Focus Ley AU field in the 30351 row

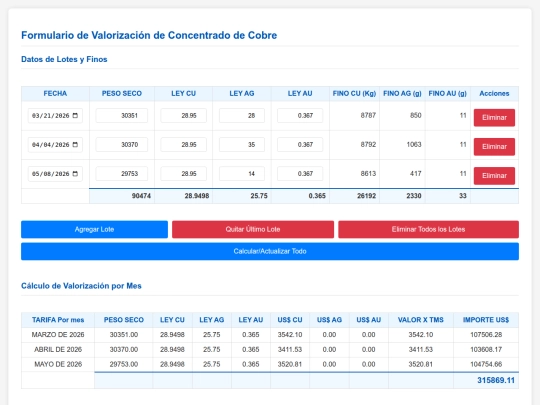(x=300, y=115)
